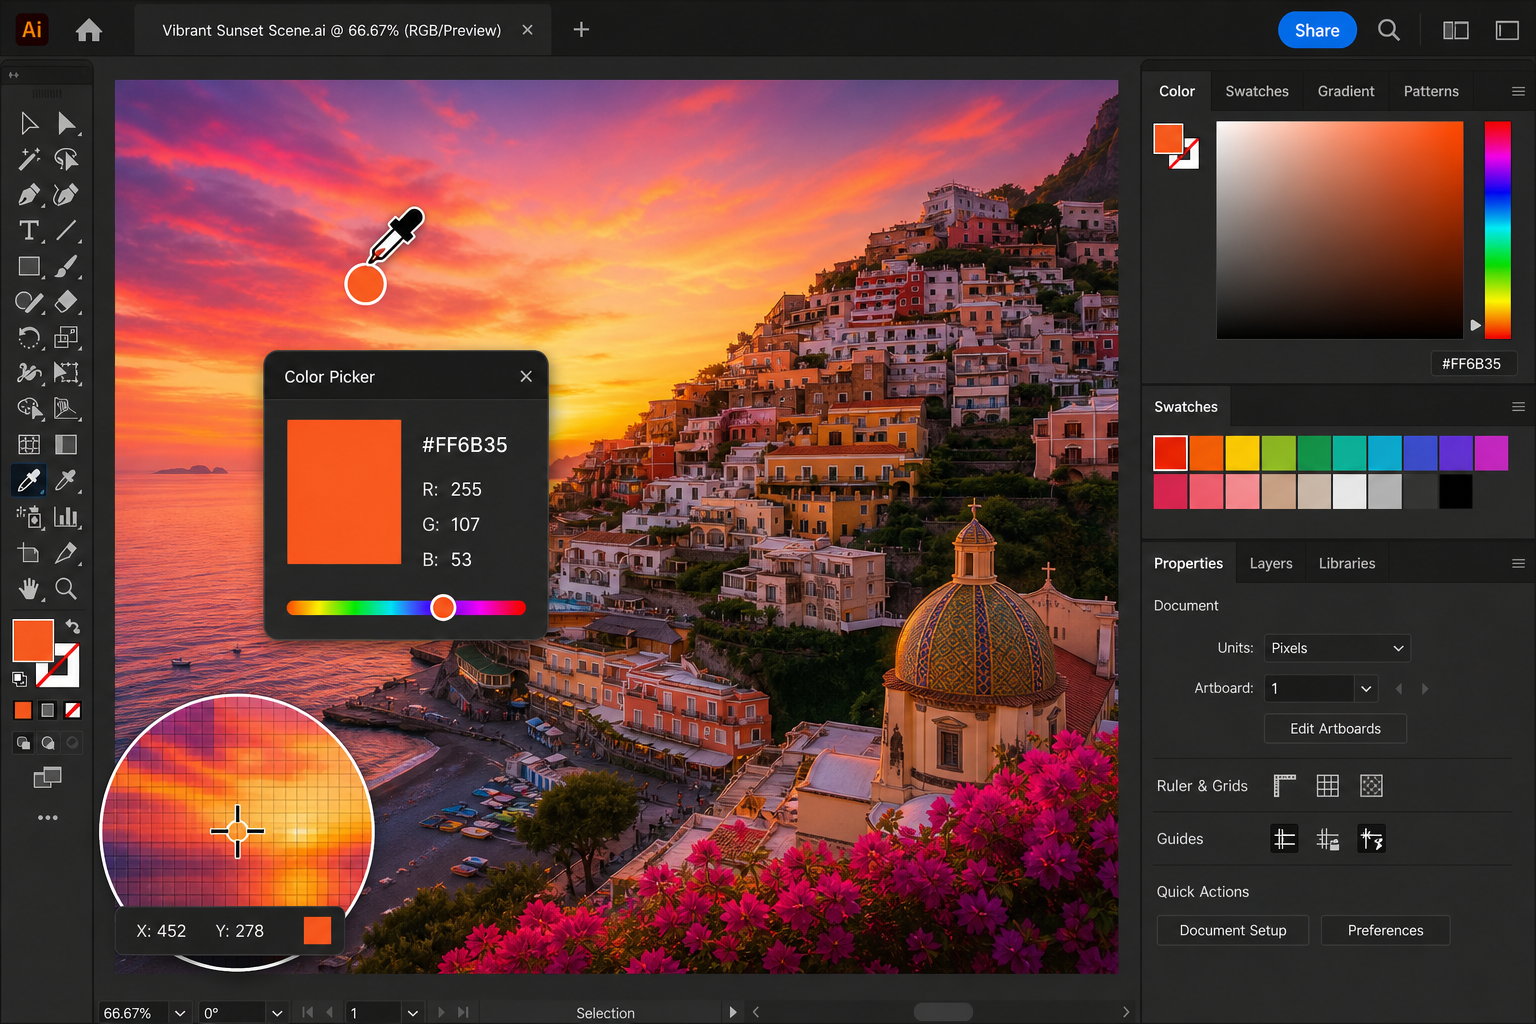Select the Shape Builder tool
This screenshot has height=1024, width=1536.
coord(29,409)
